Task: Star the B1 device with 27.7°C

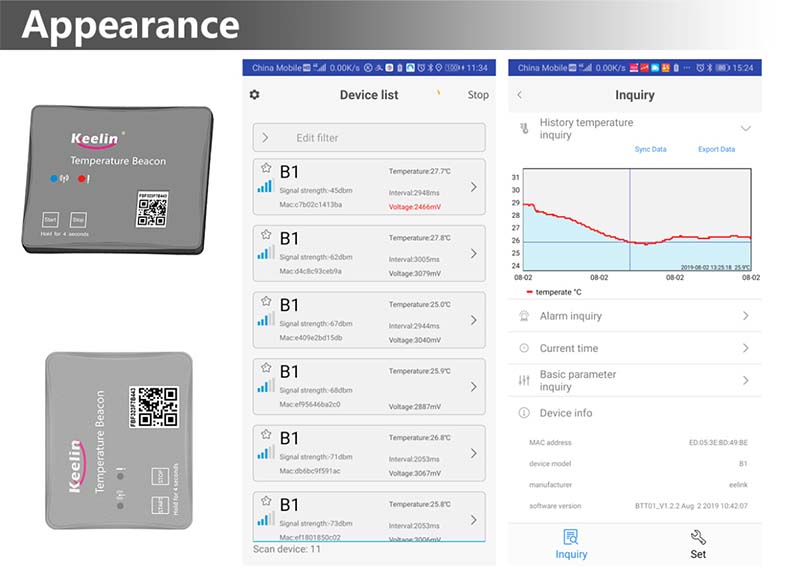Action: [x=266, y=168]
